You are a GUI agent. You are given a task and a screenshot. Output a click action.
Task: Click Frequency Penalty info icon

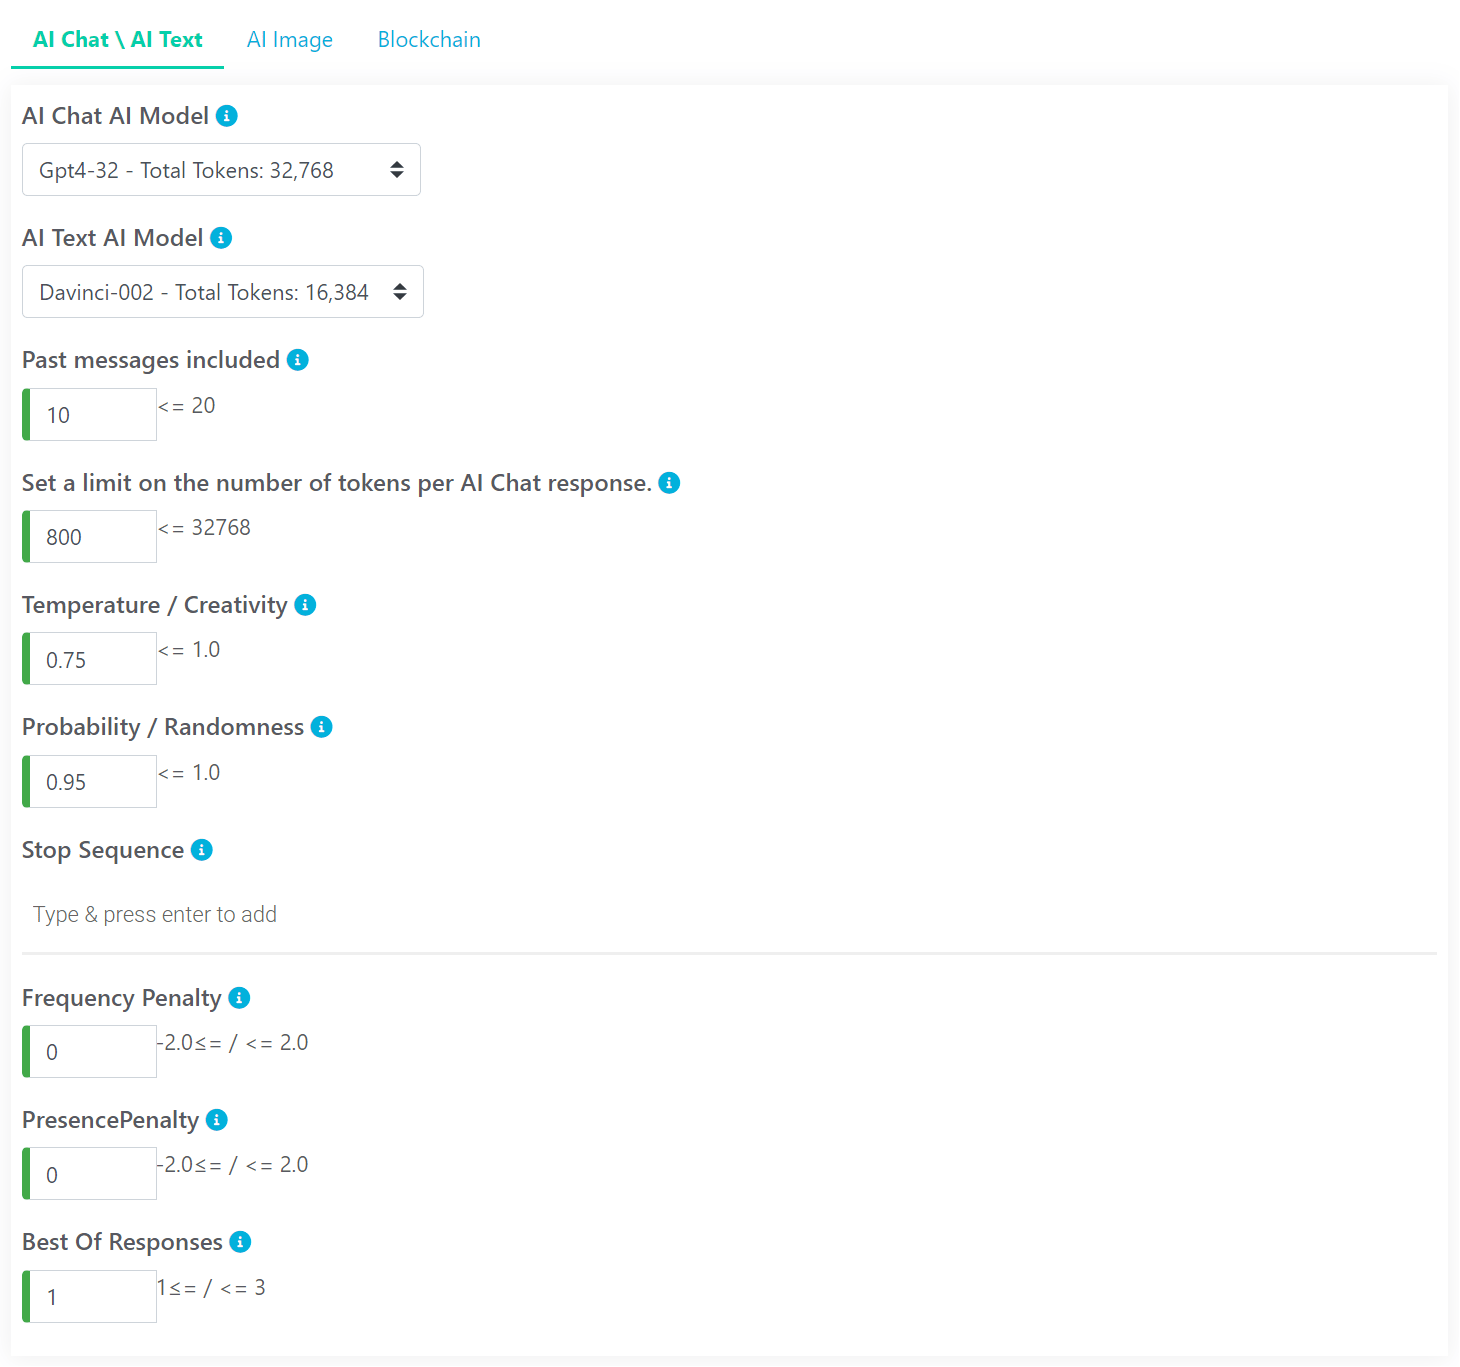239,998
